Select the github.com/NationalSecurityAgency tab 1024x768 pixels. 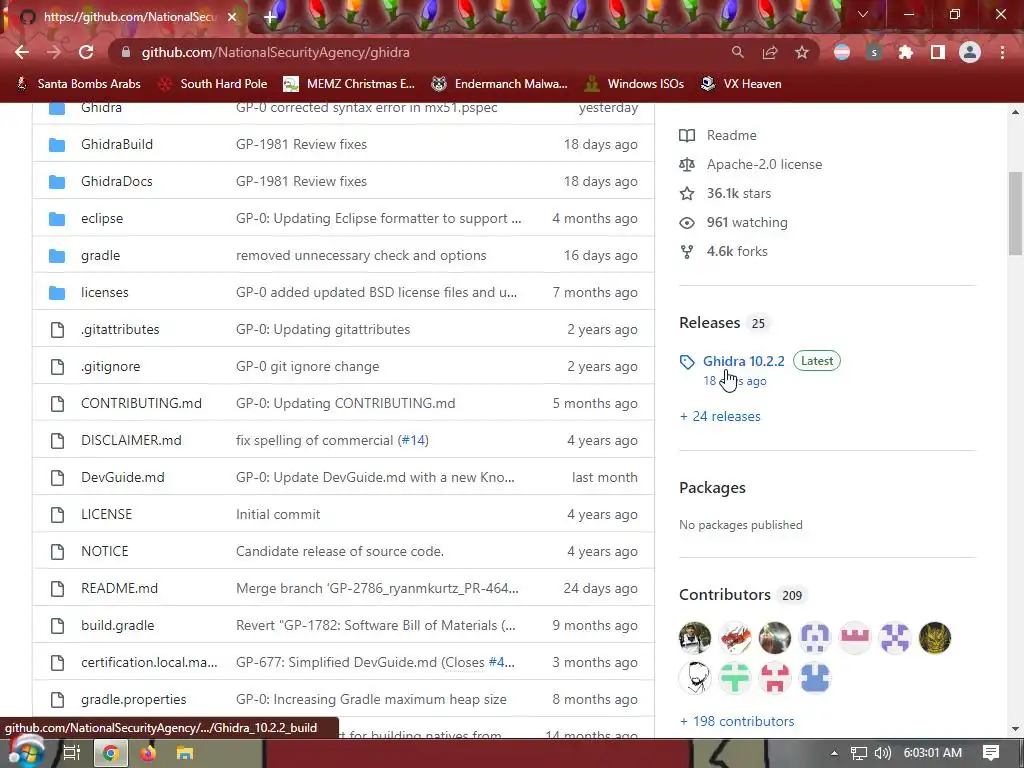click(x=129, y=17)
